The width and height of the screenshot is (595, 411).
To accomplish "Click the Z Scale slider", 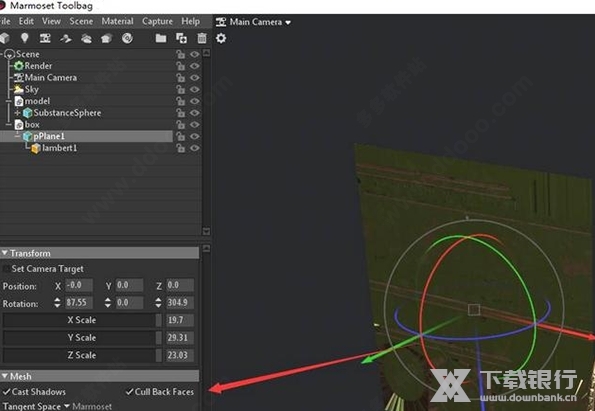I will click(x=82, y=355).
